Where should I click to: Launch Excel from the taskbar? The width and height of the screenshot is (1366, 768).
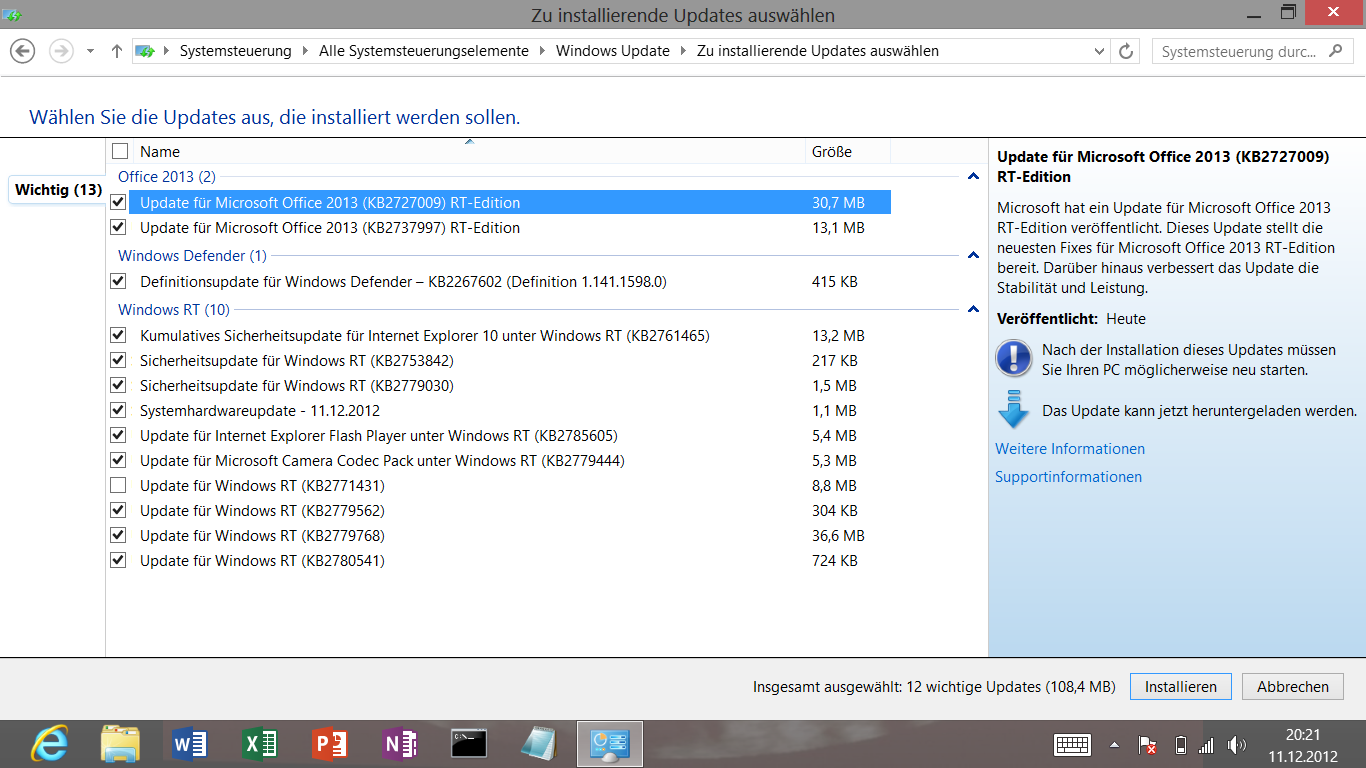260,744
